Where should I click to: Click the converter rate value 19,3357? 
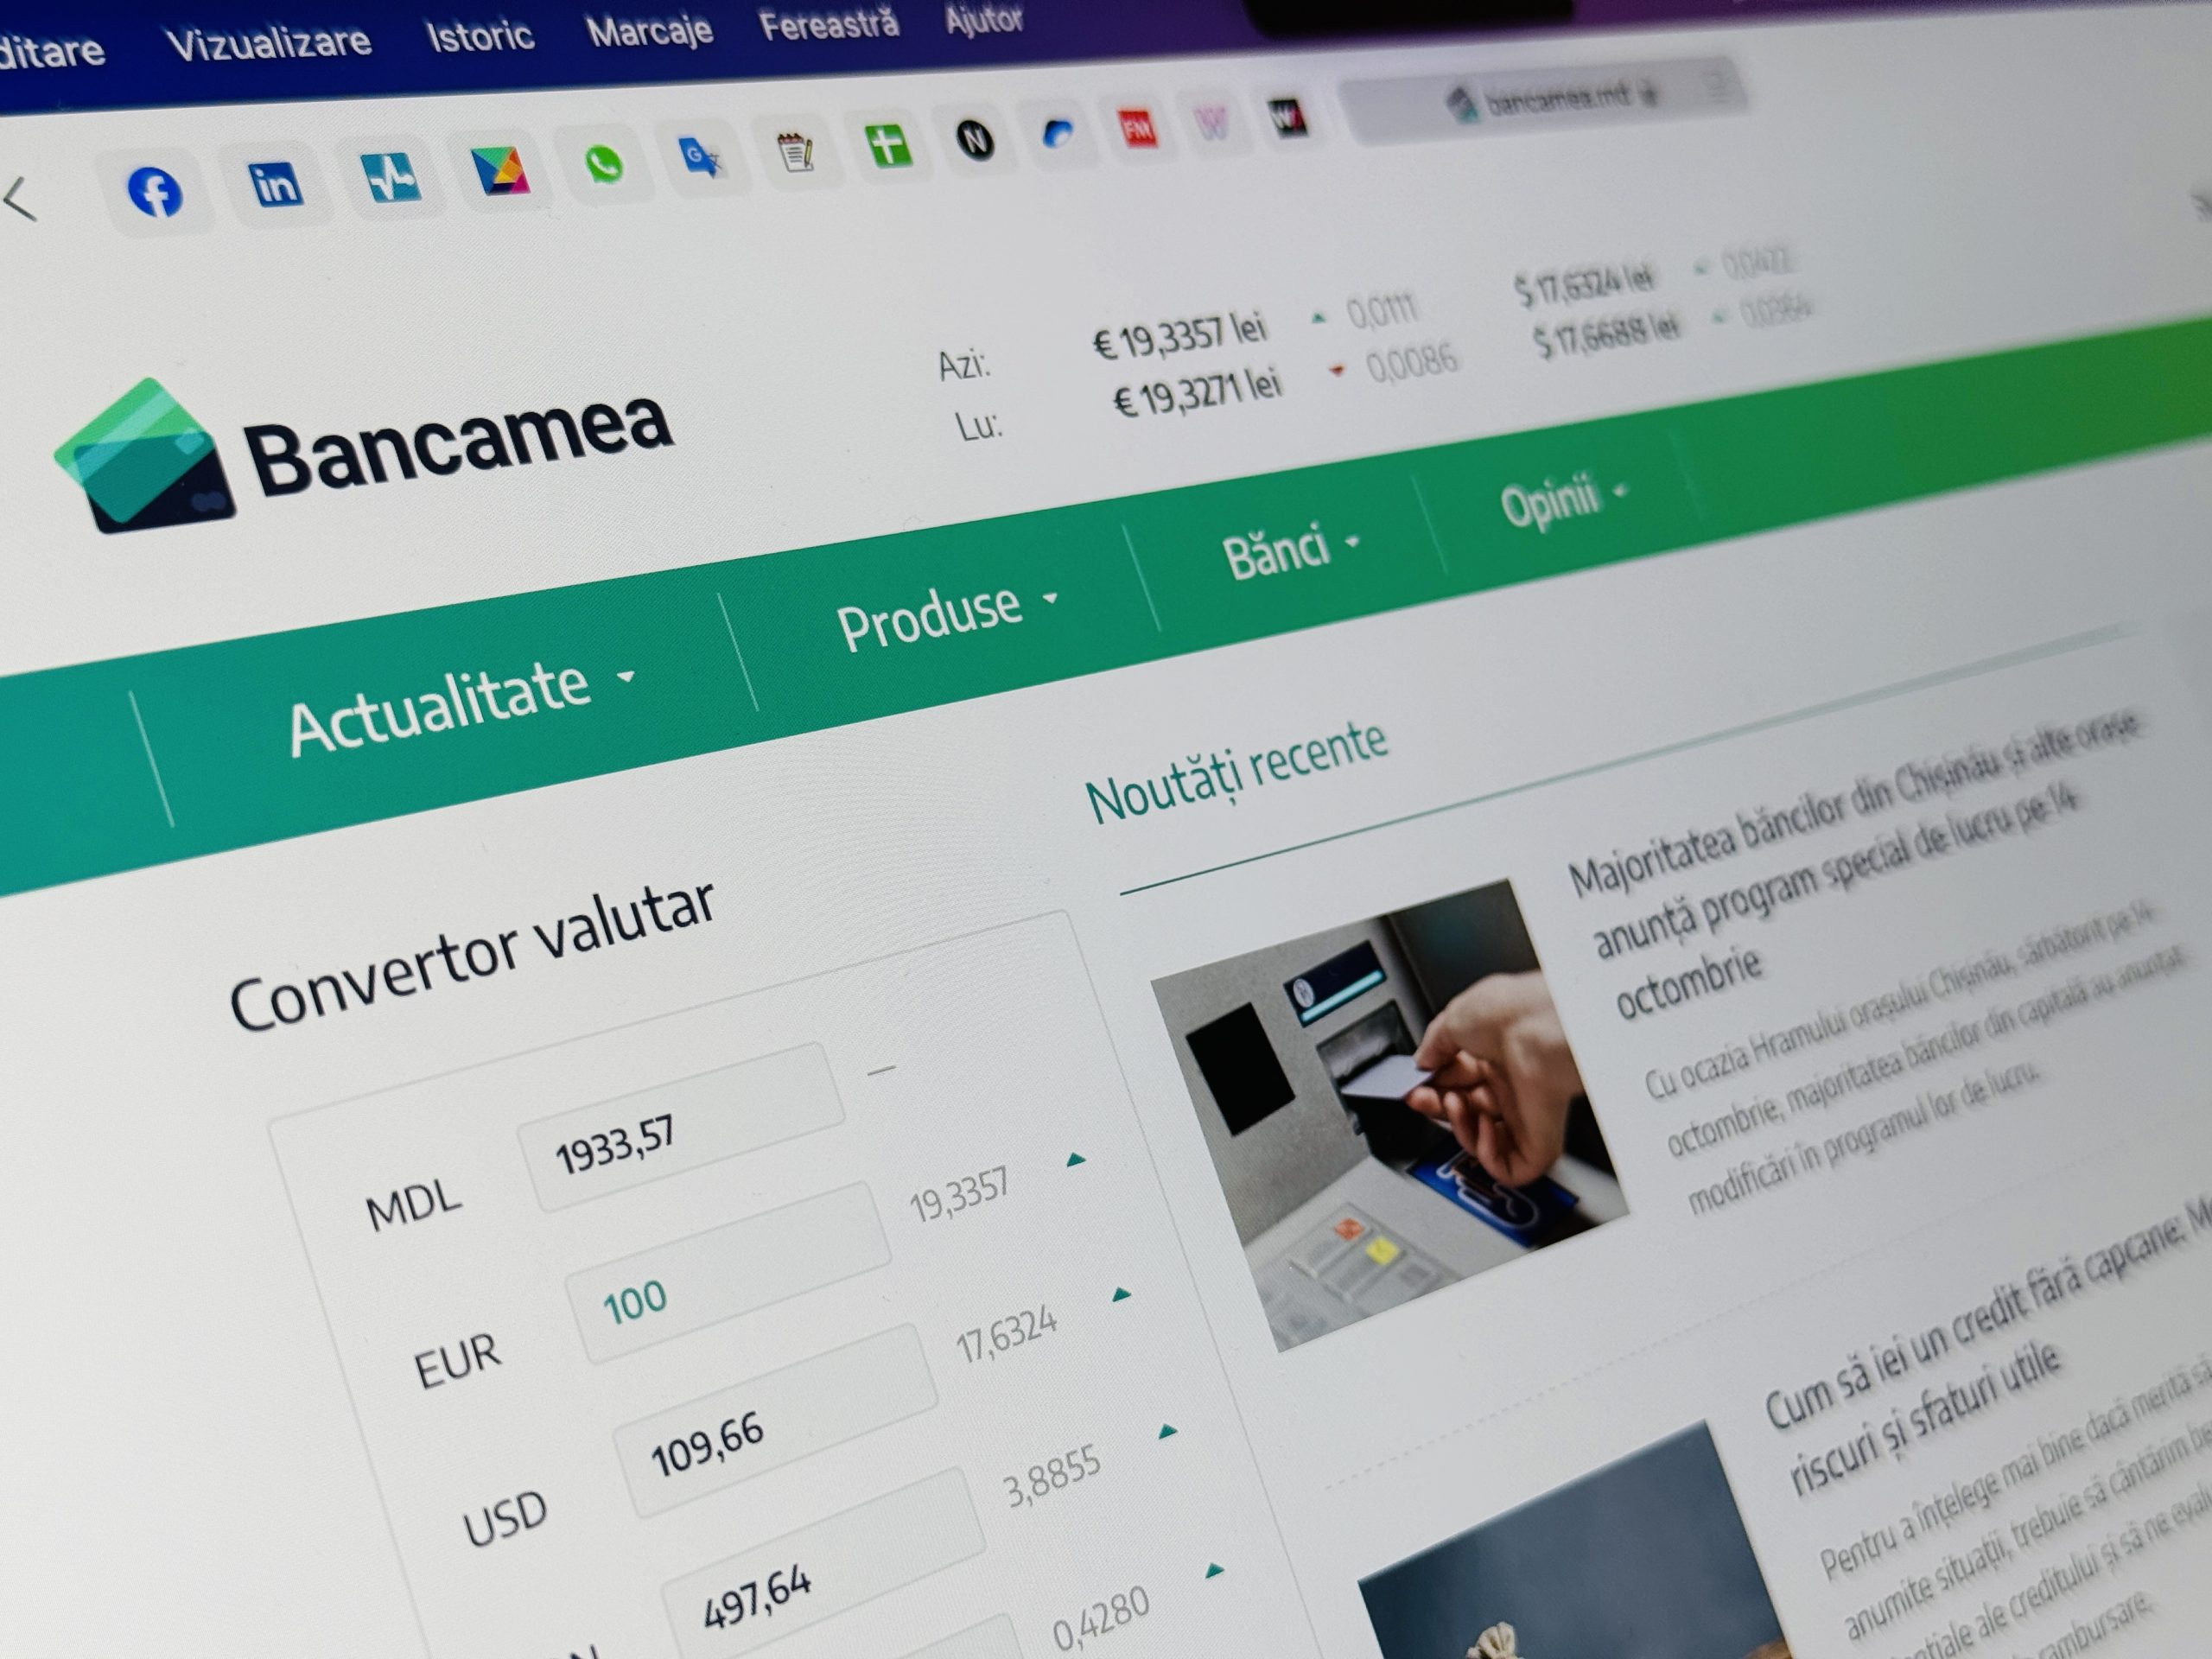pos(958,1196)
